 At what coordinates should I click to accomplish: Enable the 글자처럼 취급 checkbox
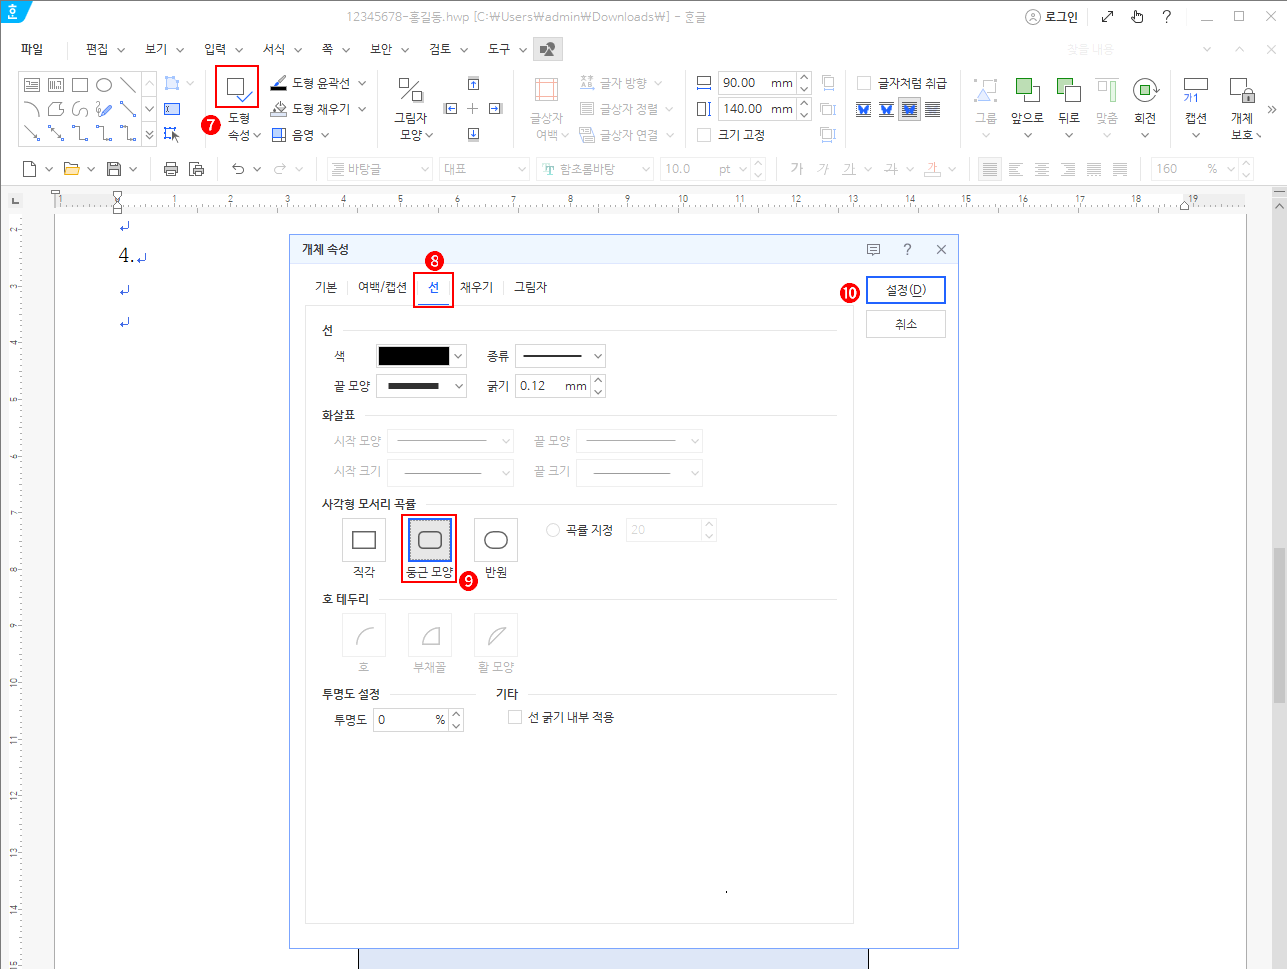tap(864, 83)
